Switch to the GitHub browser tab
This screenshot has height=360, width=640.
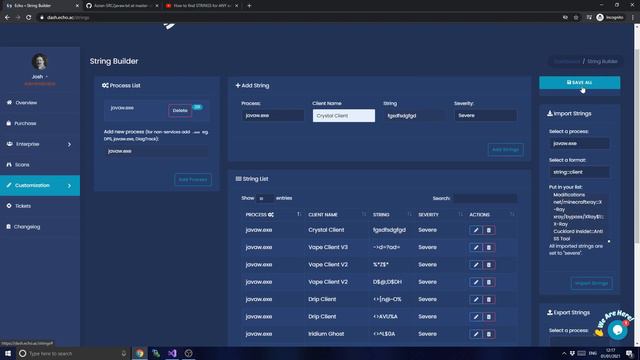(x=122, y=6)
